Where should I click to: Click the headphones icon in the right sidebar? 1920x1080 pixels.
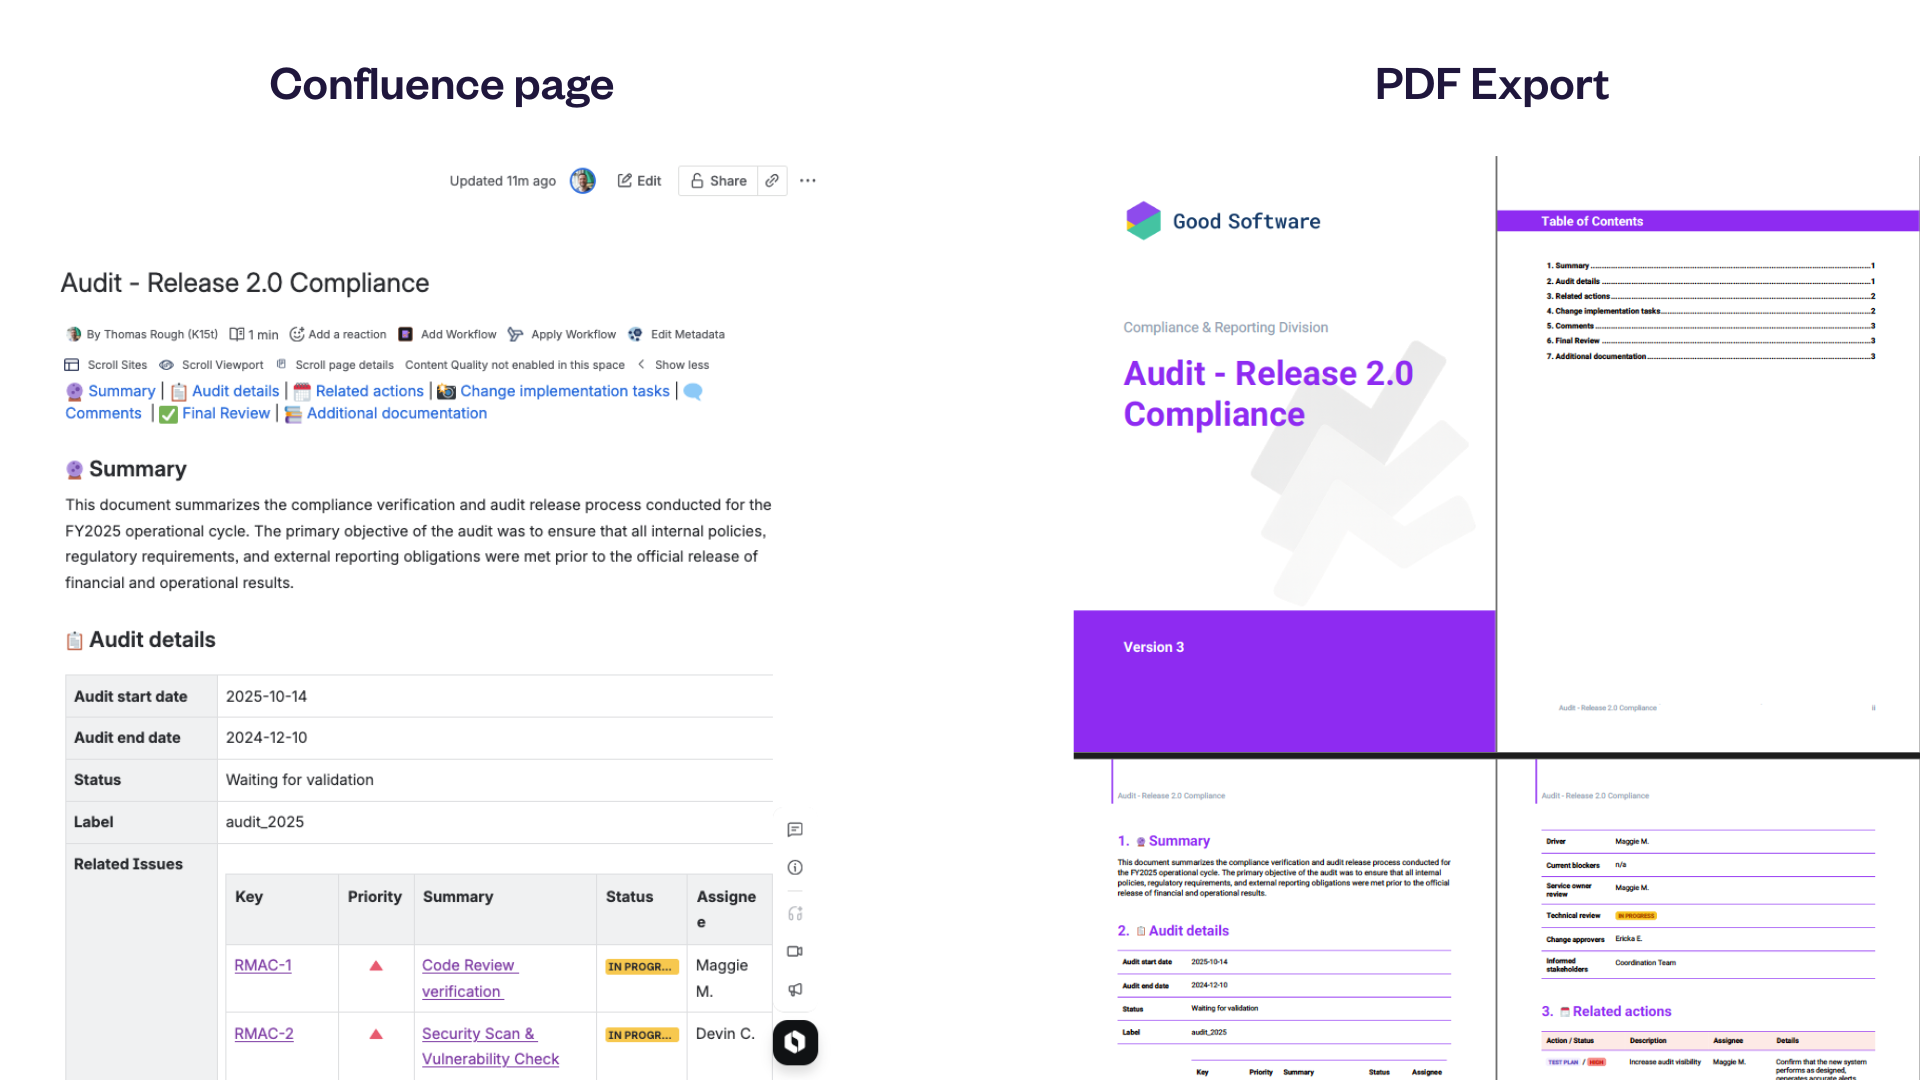click(x=795, y=913)
